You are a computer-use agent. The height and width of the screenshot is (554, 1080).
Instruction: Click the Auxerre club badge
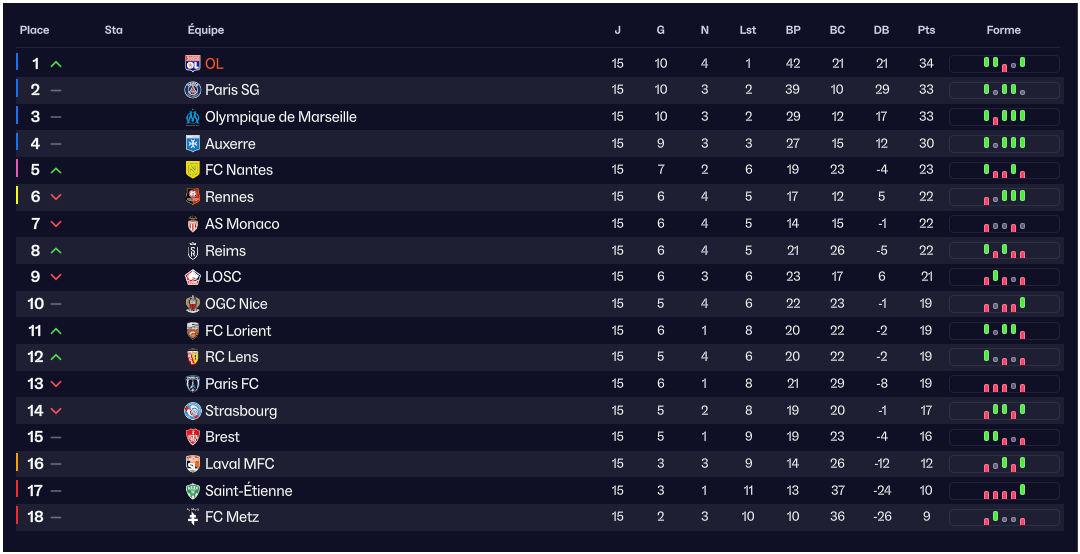pos(193,144)
